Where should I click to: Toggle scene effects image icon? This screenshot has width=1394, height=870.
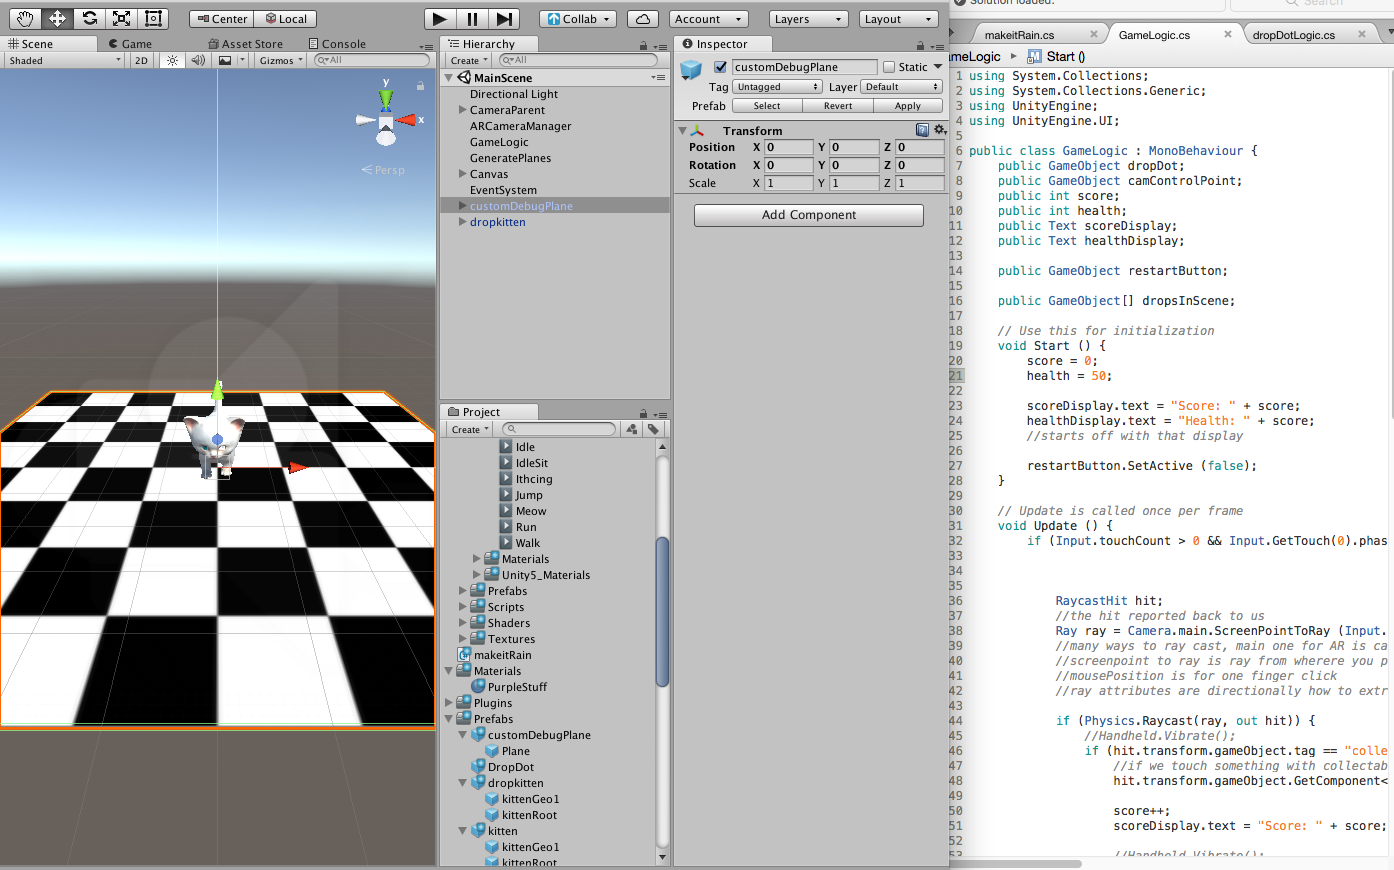[225, 60]
